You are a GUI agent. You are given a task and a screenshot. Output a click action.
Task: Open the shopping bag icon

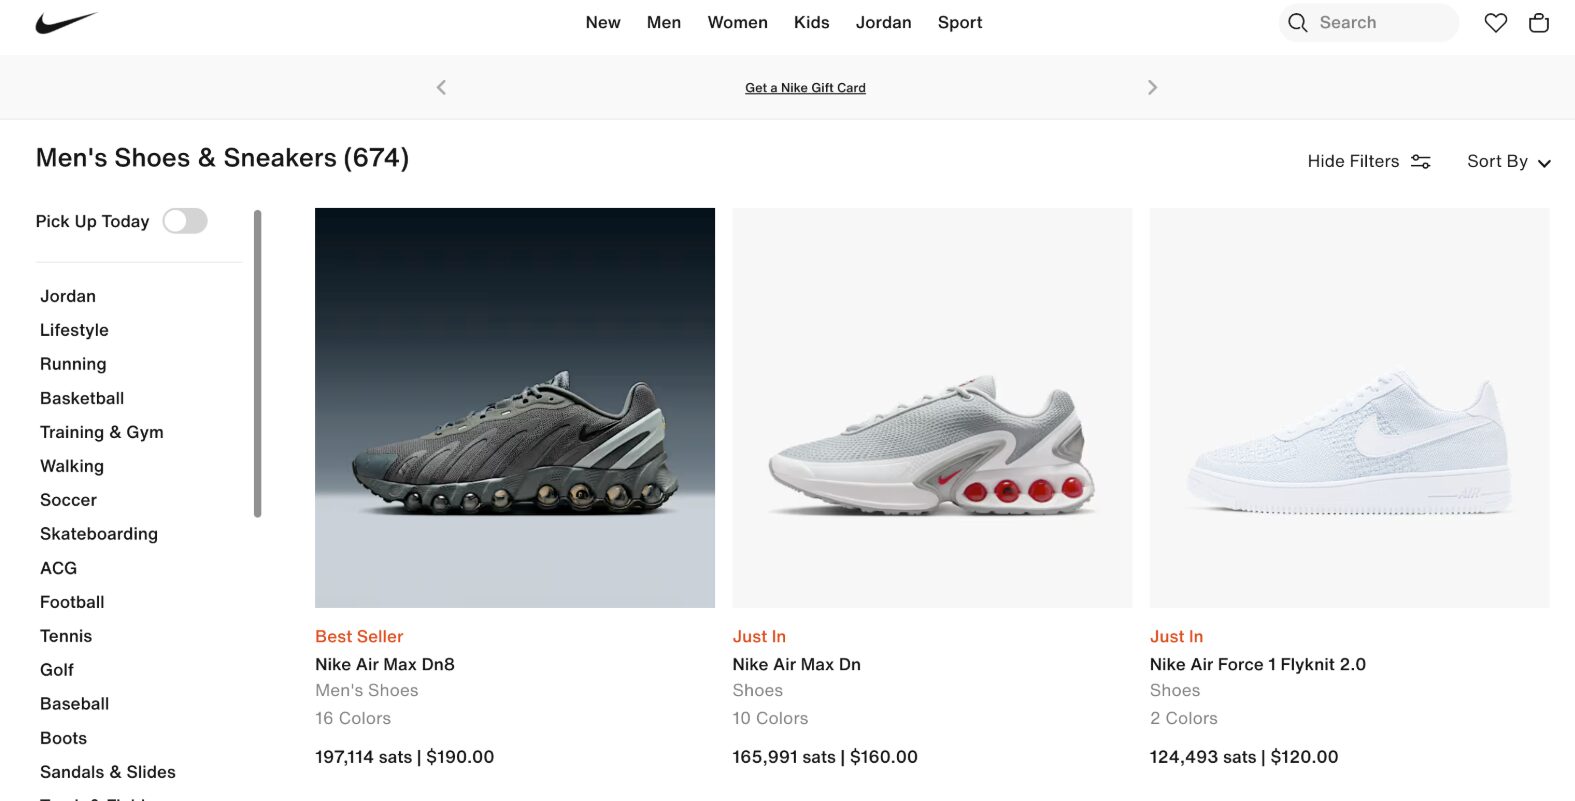tap(1539, 22)
